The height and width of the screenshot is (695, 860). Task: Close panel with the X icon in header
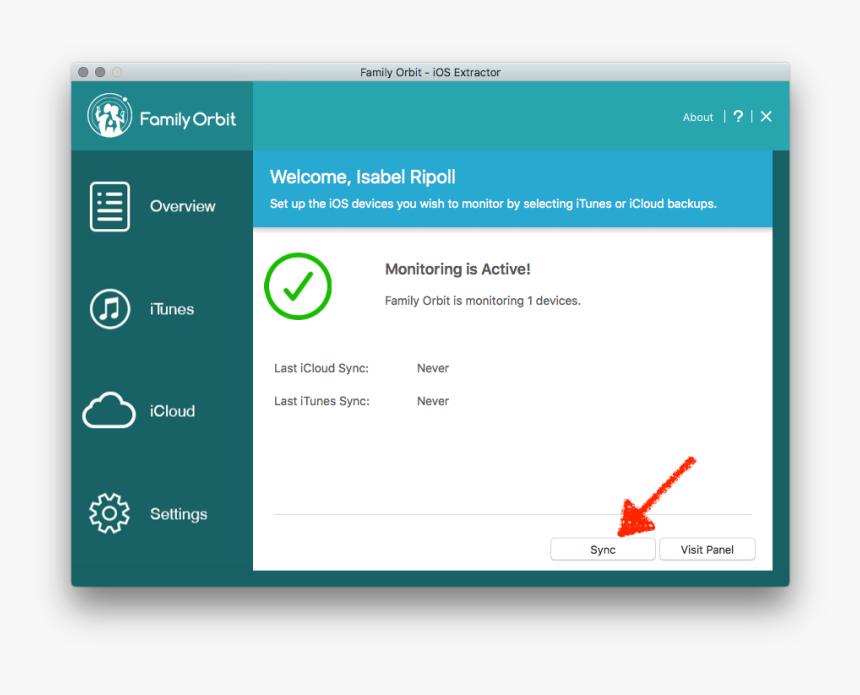tap(766, 116)
